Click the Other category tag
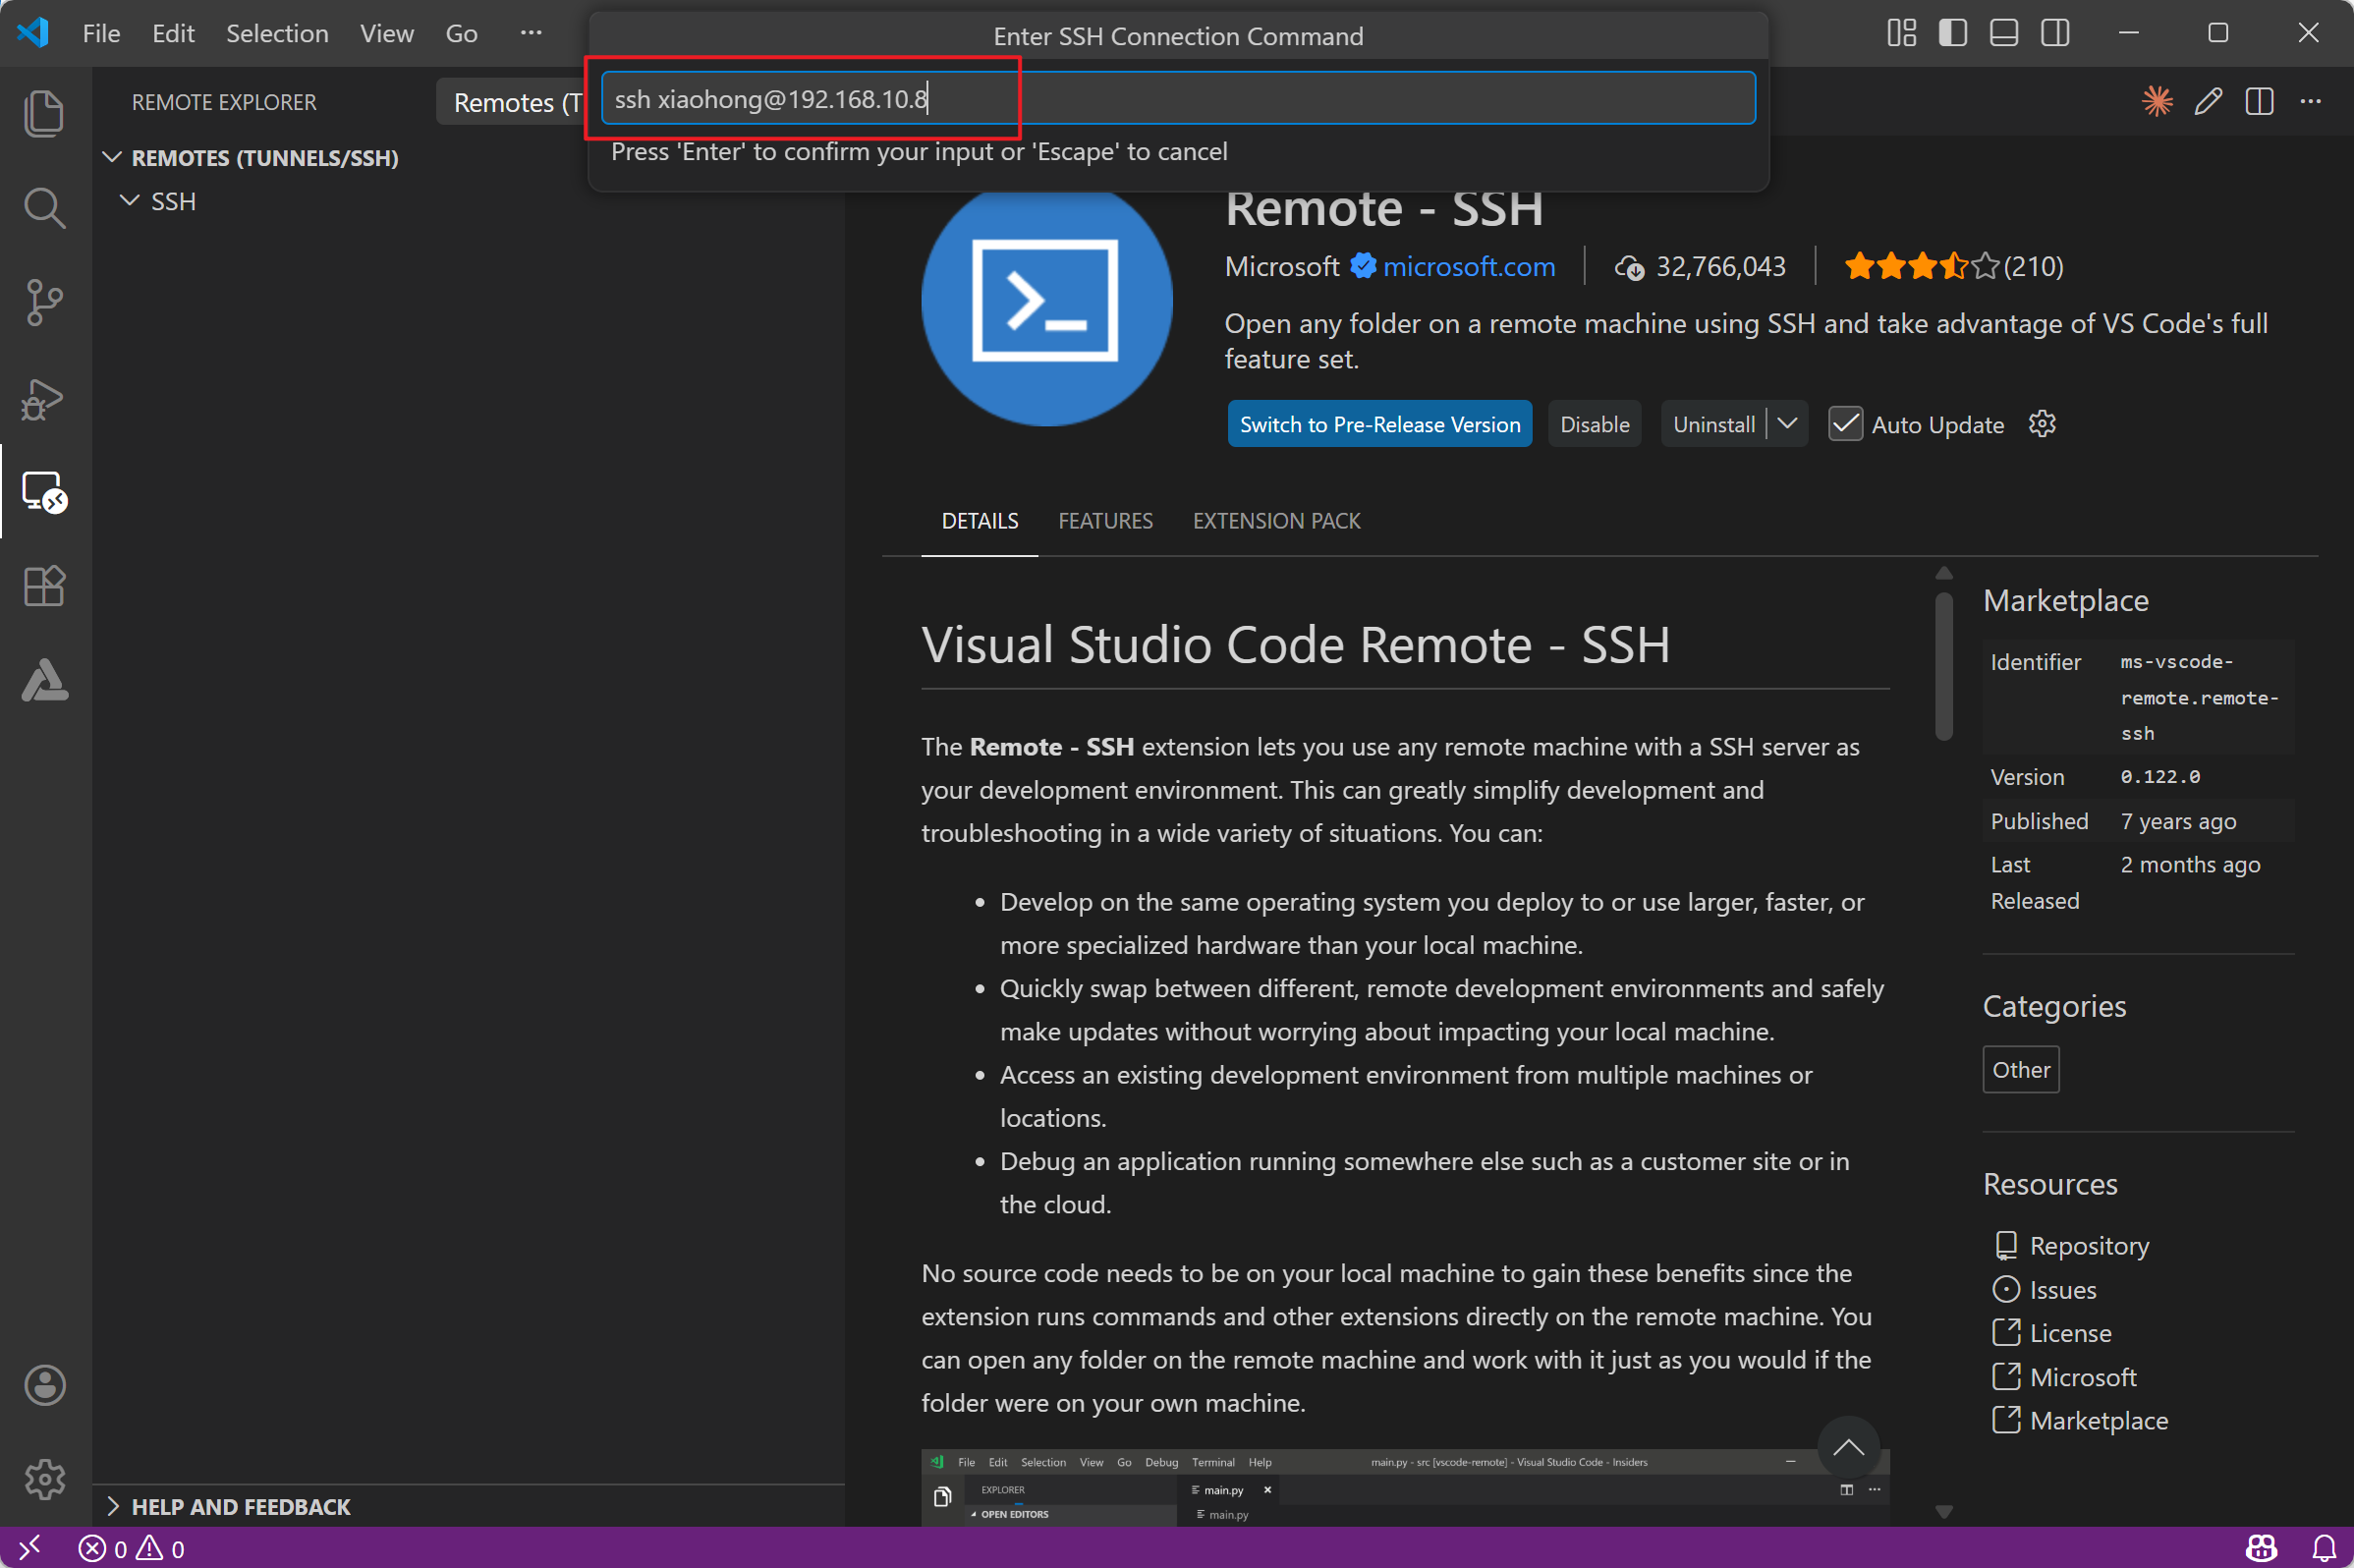The height and width of the screenshot is (1568, 2354). pos(2021,1069)
